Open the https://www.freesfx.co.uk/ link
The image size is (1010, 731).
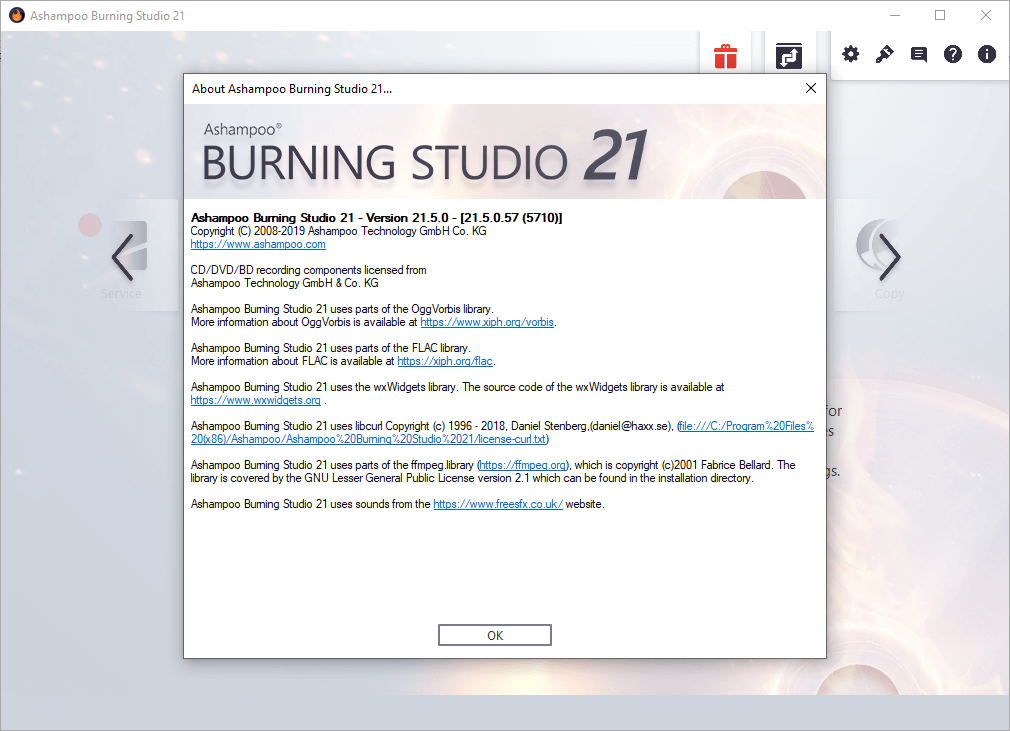point(498,504)
